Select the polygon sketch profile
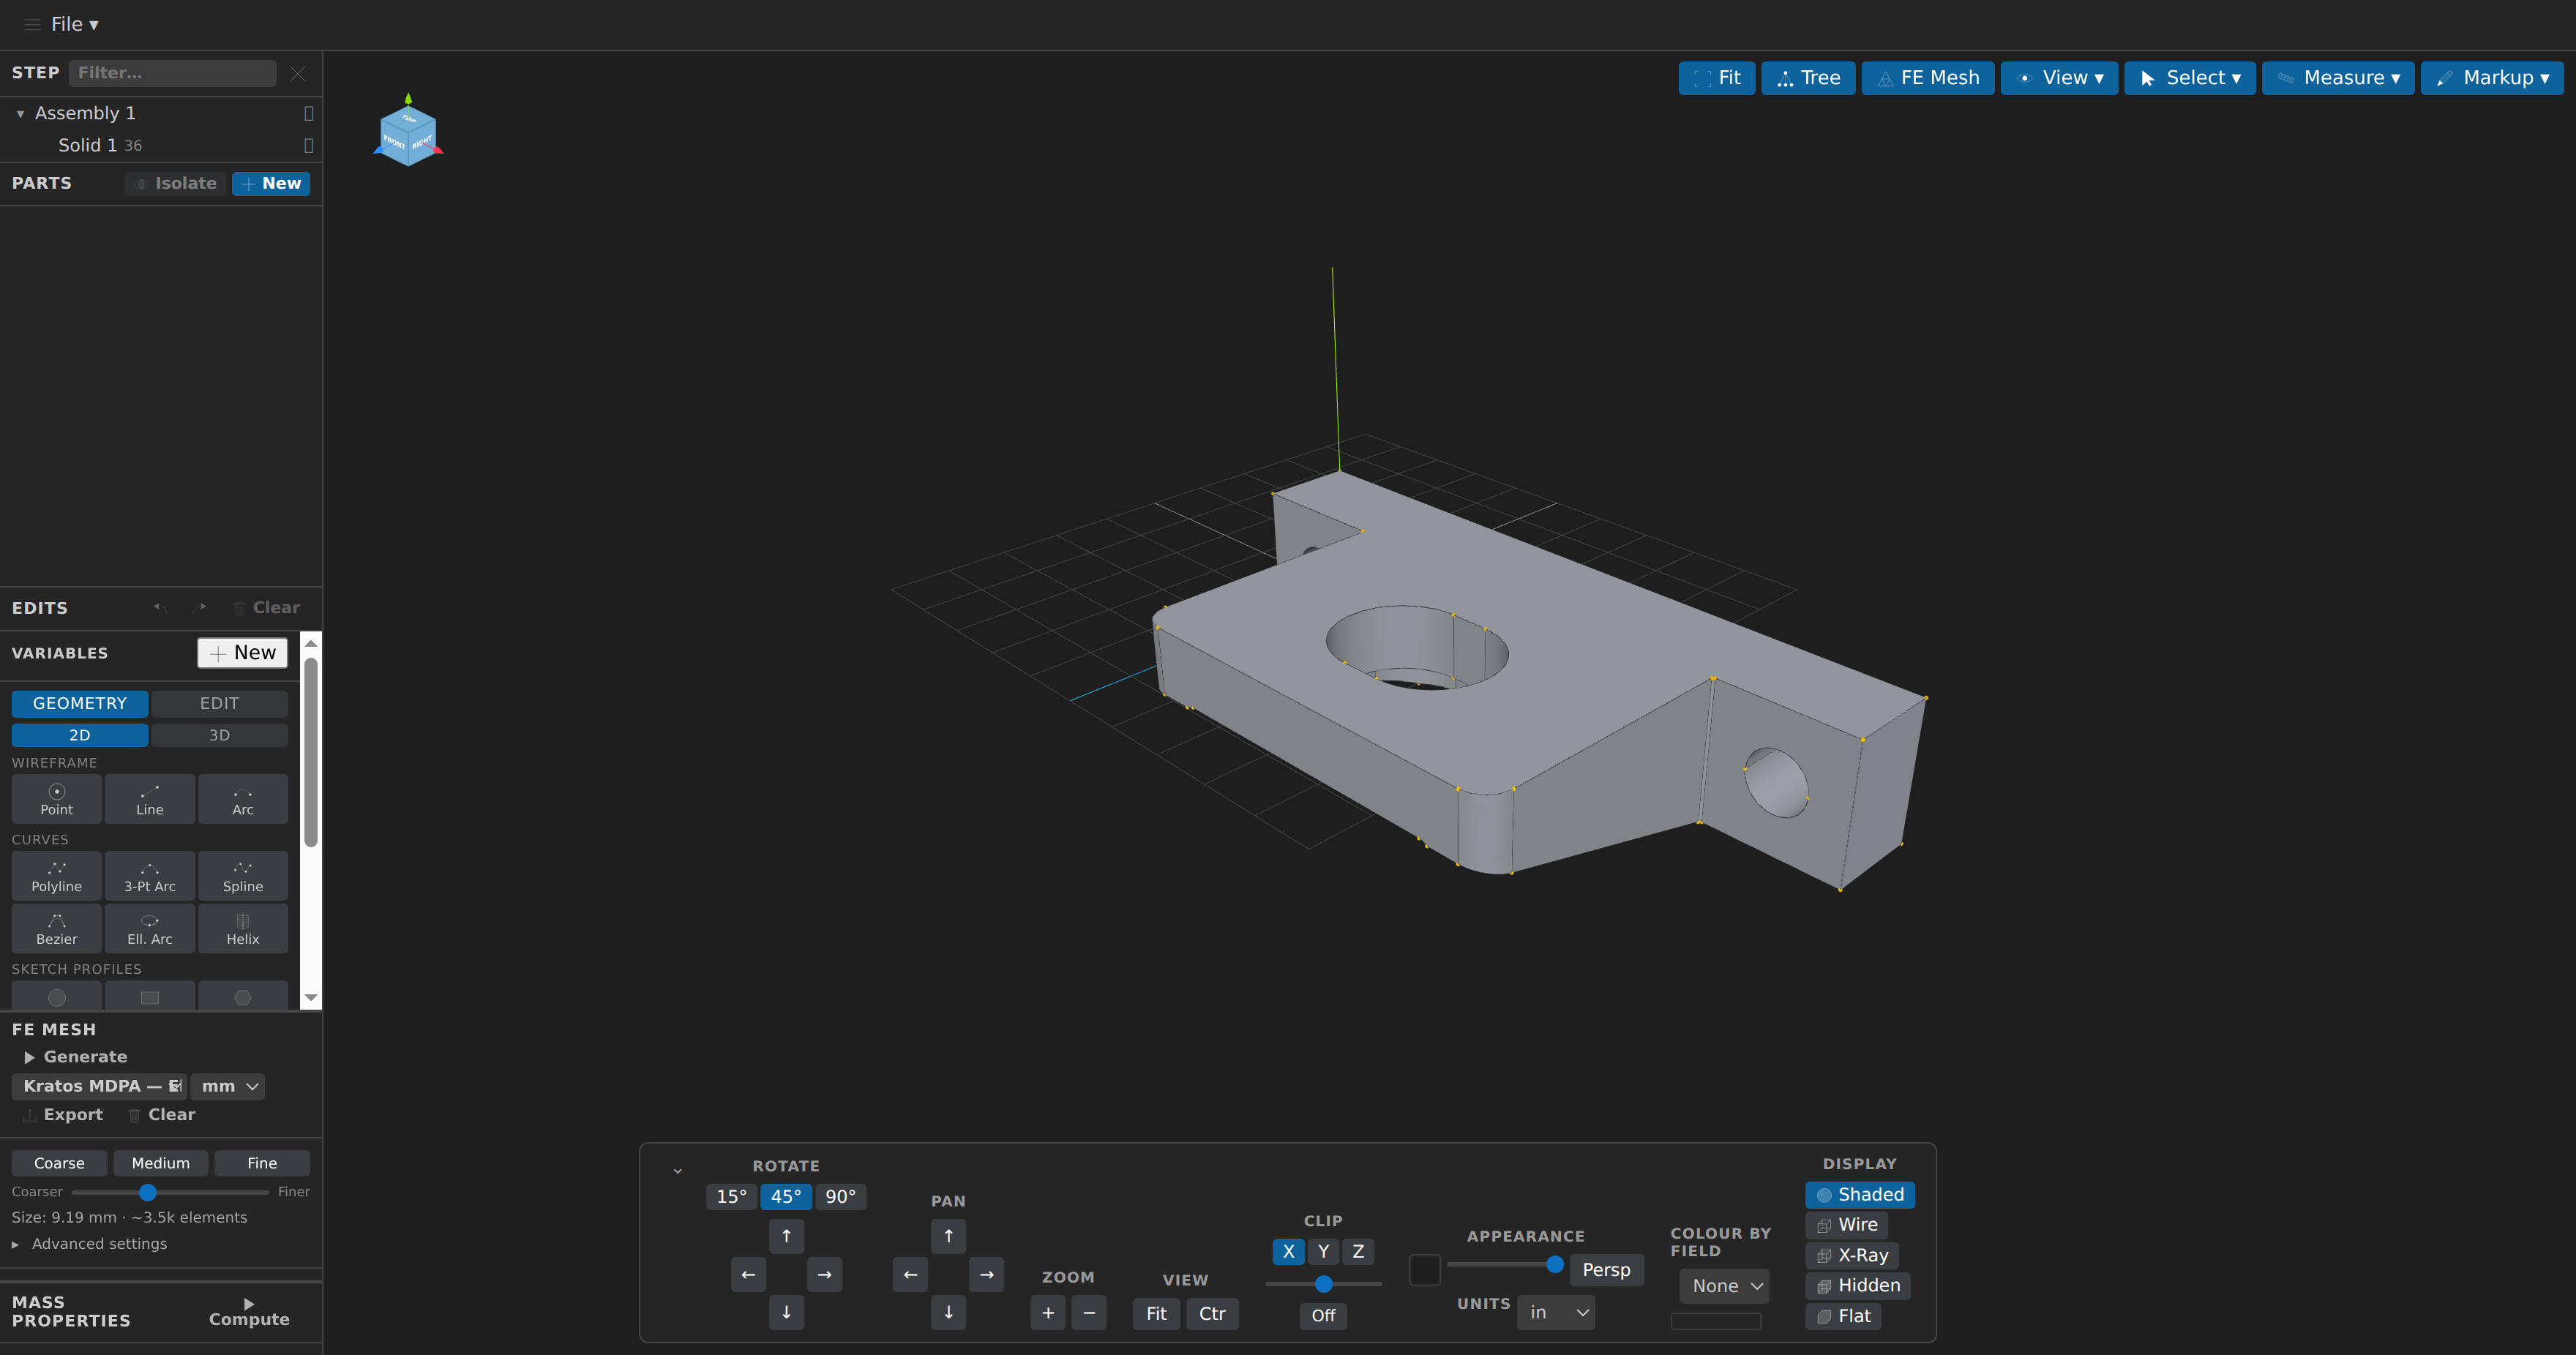The width and height of the screenshot is (2576, 1355). [243, 996]
